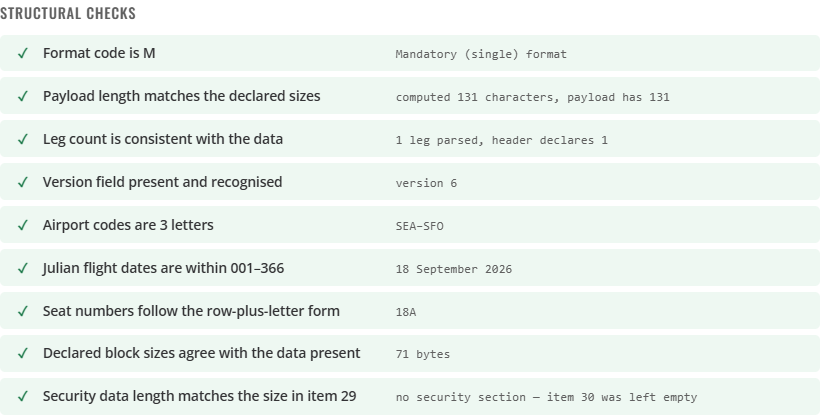This screenshot has width=820, height=415.
Task: Click the checkmark for Leg count consistency
Action: [22, 139]
